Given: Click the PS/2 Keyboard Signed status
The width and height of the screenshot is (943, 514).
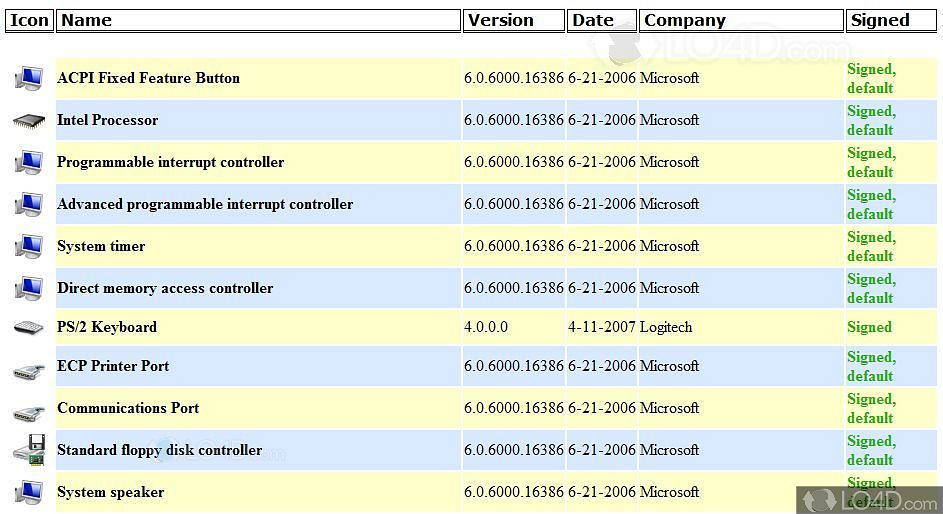Looking at the screenshot, I should [870, 327].
